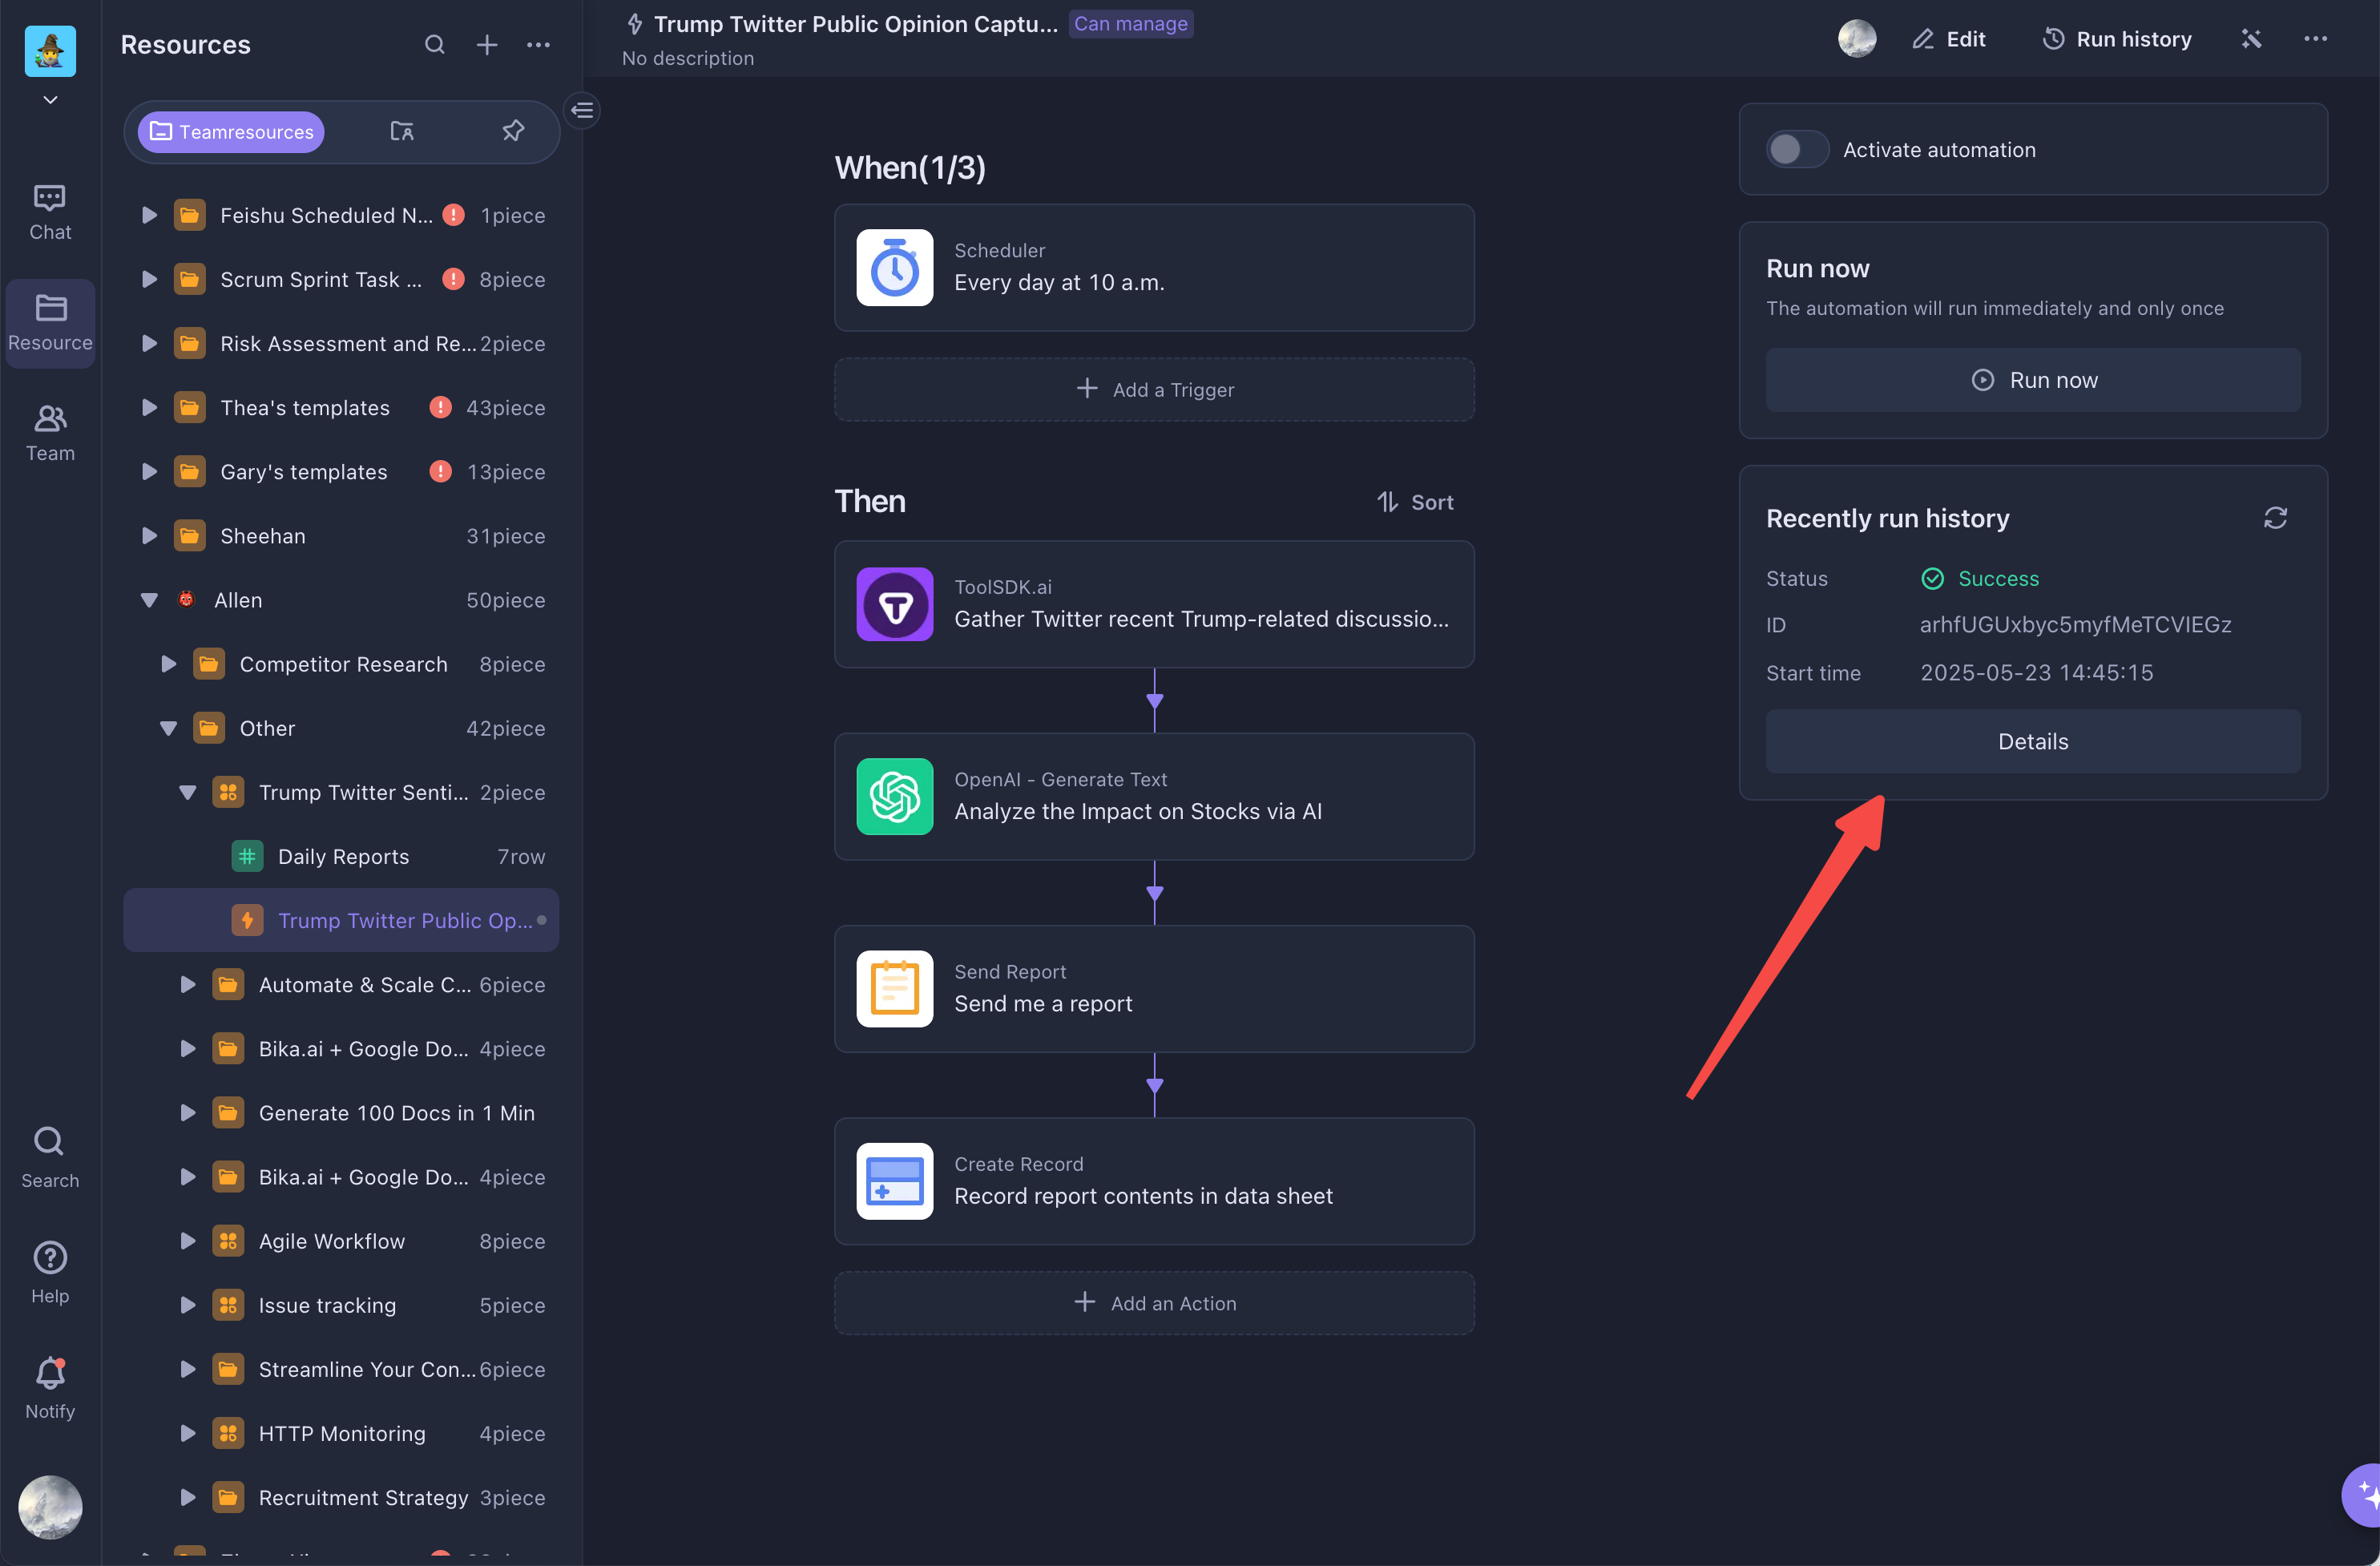Expand the Sheehan folder
This screenshot has width=2380, height=1566.
pos(149,535)
